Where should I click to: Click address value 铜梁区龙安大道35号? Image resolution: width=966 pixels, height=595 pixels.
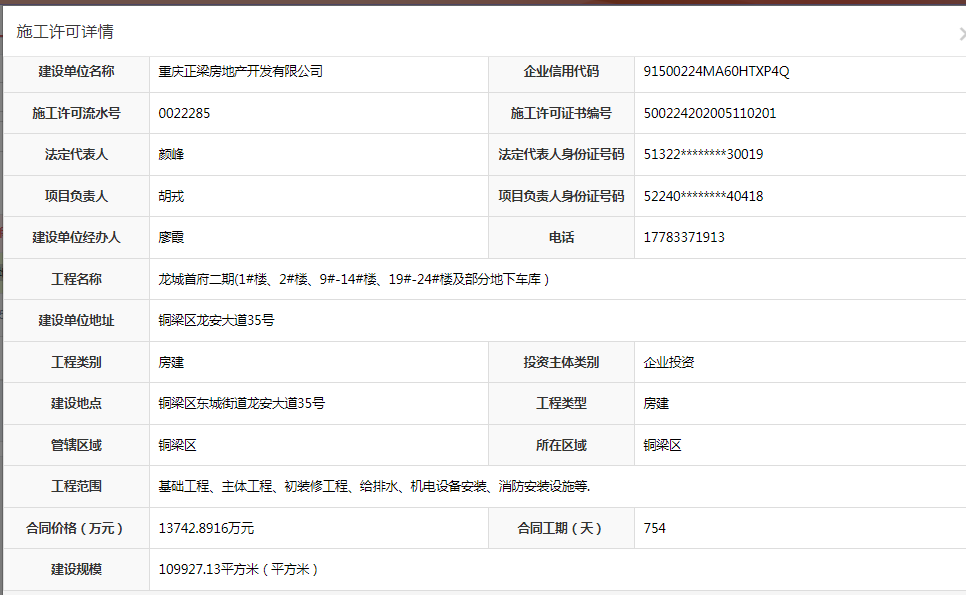(x=216, y=321)
